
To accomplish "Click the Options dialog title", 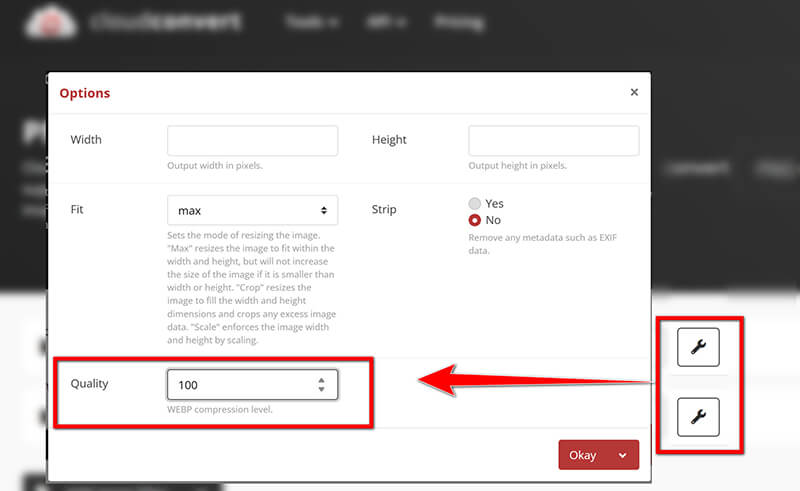I will 85,93.
